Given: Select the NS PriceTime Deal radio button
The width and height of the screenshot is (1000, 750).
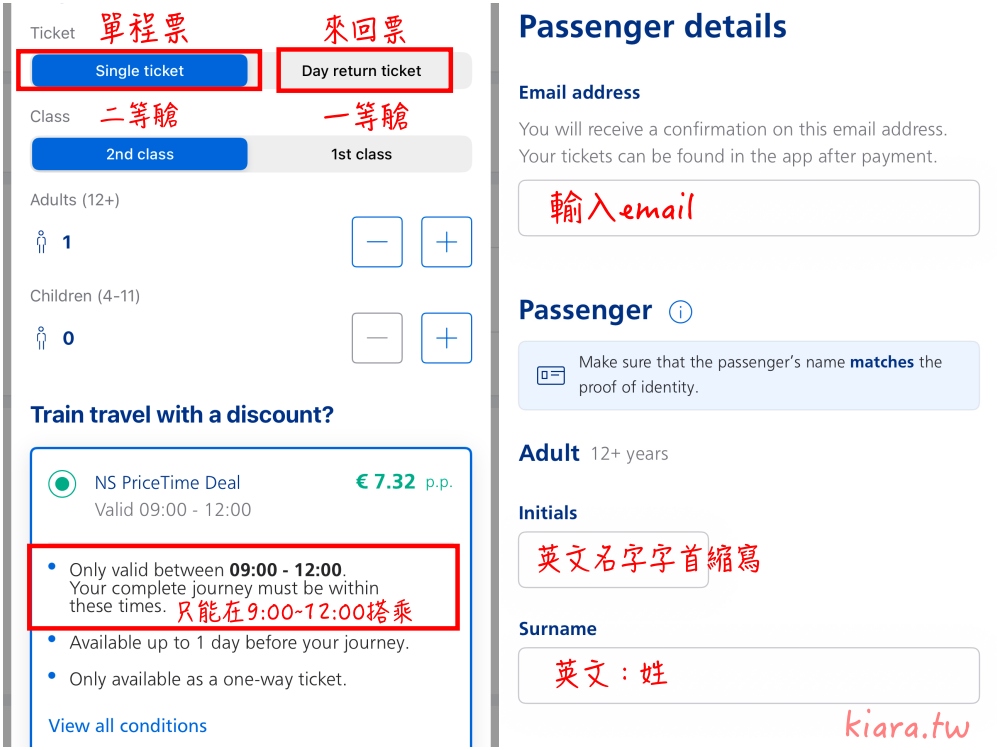Looking at the screenshot, I should coord(62,485).
